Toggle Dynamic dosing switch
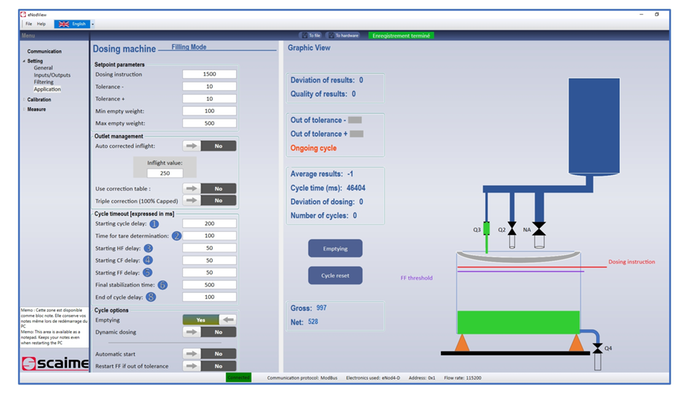The height and width of the screenshot is (394, 700). pyautogui.click(x=209, y=332)
